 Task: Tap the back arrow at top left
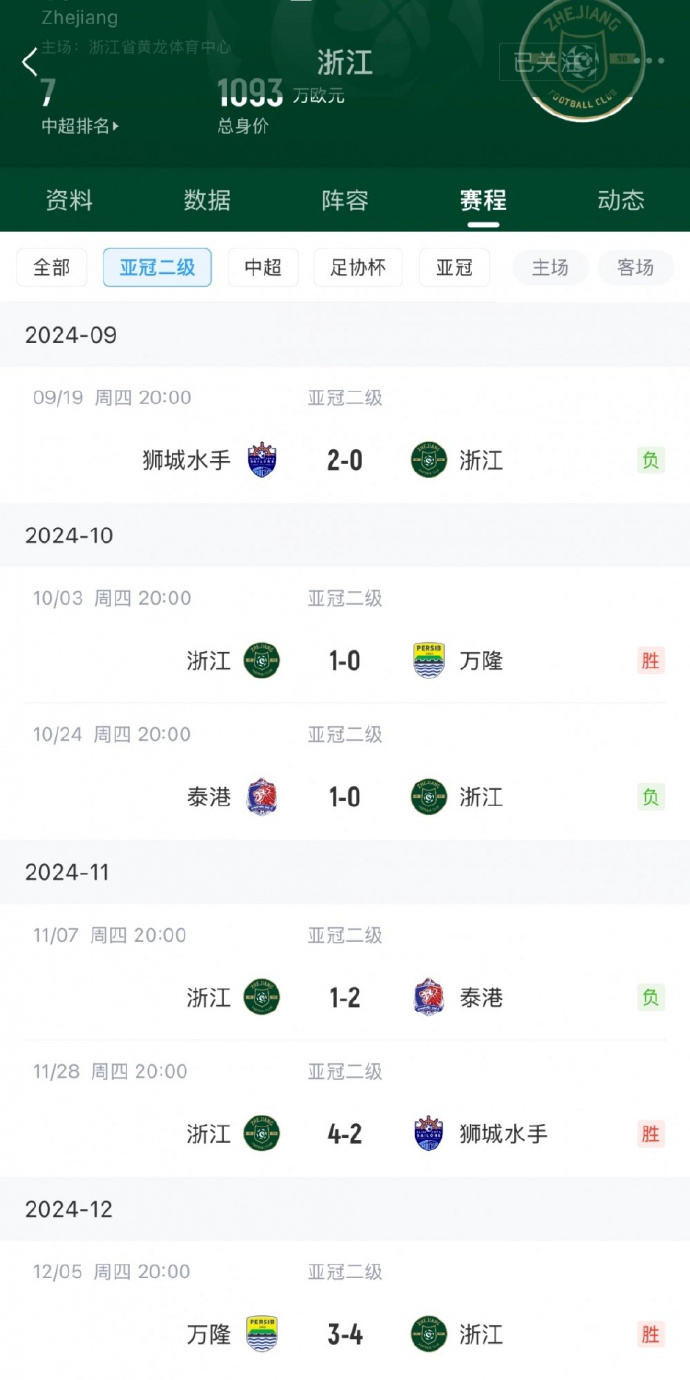29,62
